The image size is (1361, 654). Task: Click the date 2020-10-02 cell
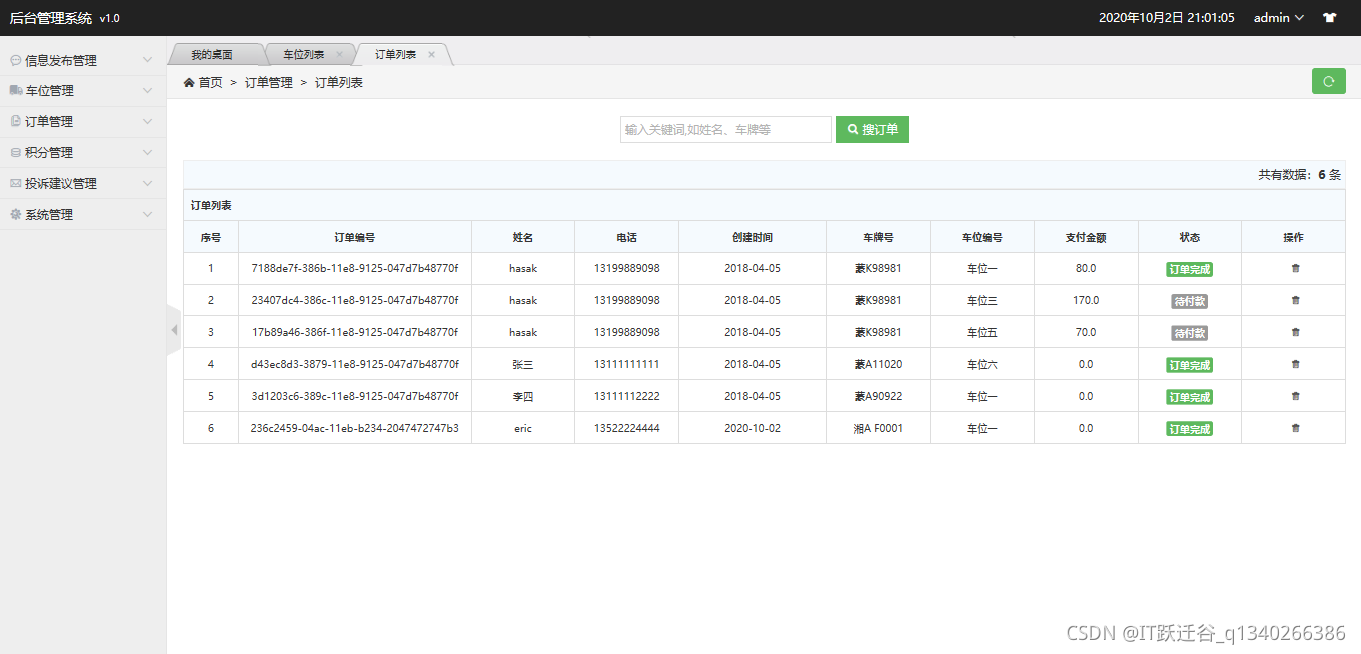coord(752,428)
